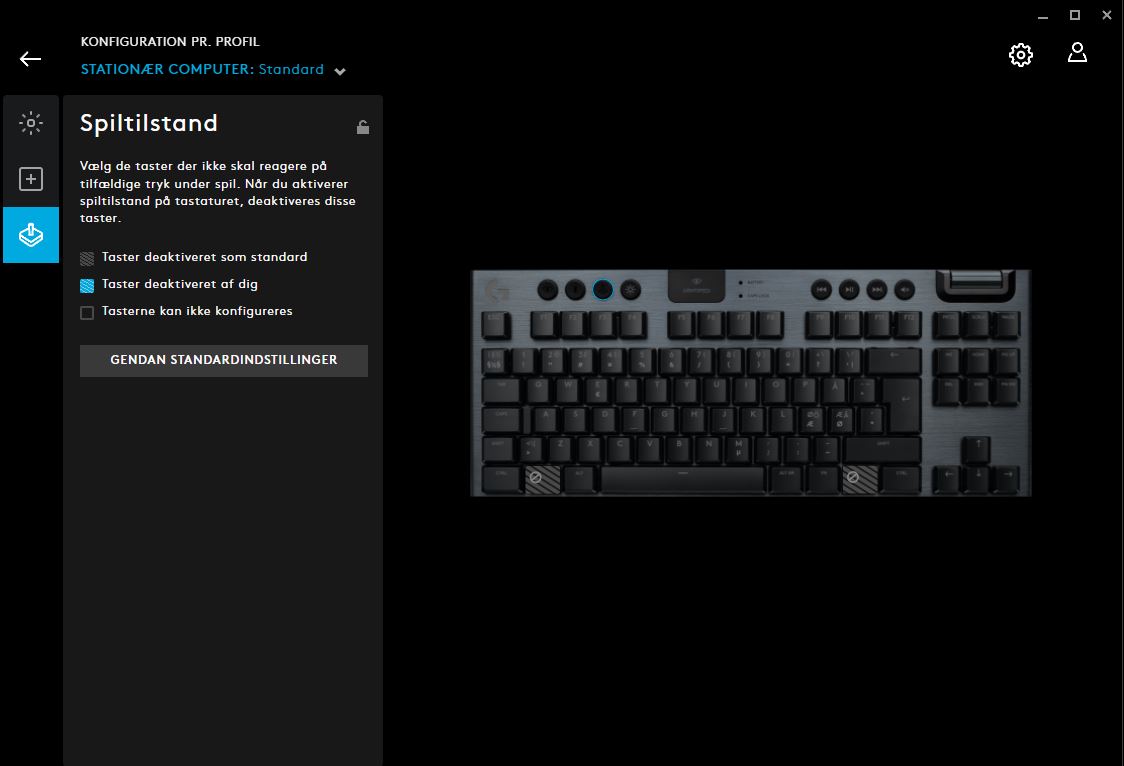Expand the STATIONÆR COMPUTER profile dropdown arrow
Image resolution: width=1124 pixels, height=766 pixels.
[x=340, y=71]
